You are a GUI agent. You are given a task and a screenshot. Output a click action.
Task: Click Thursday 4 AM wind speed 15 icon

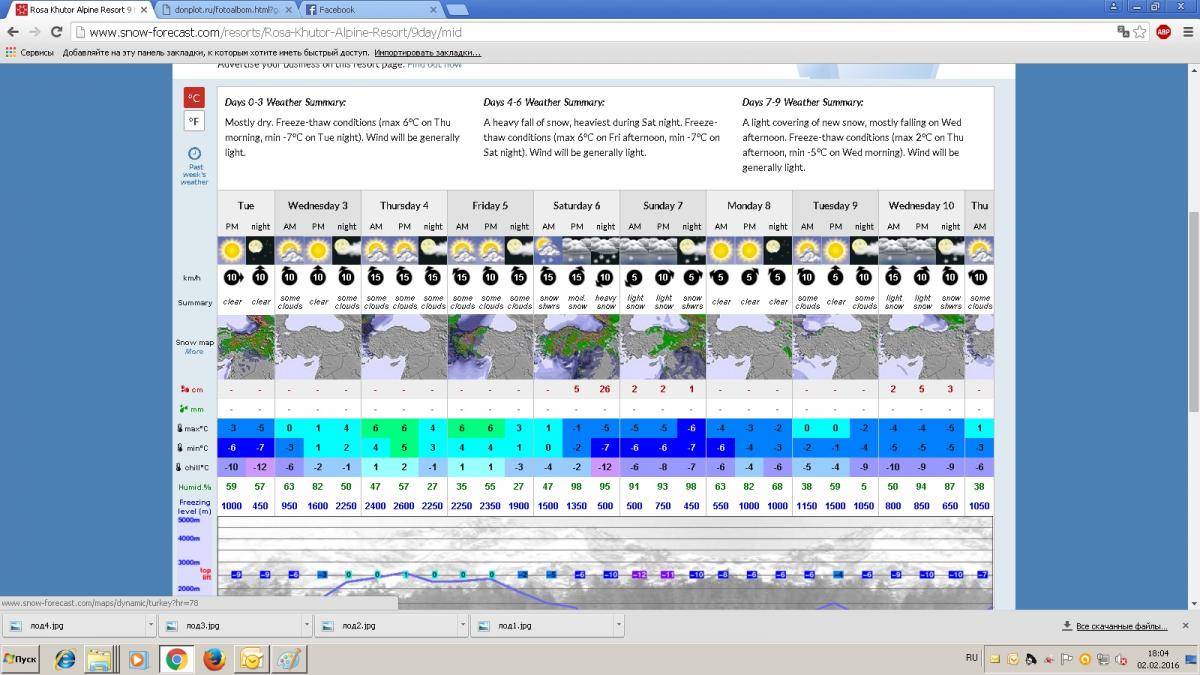pos(376,276)
